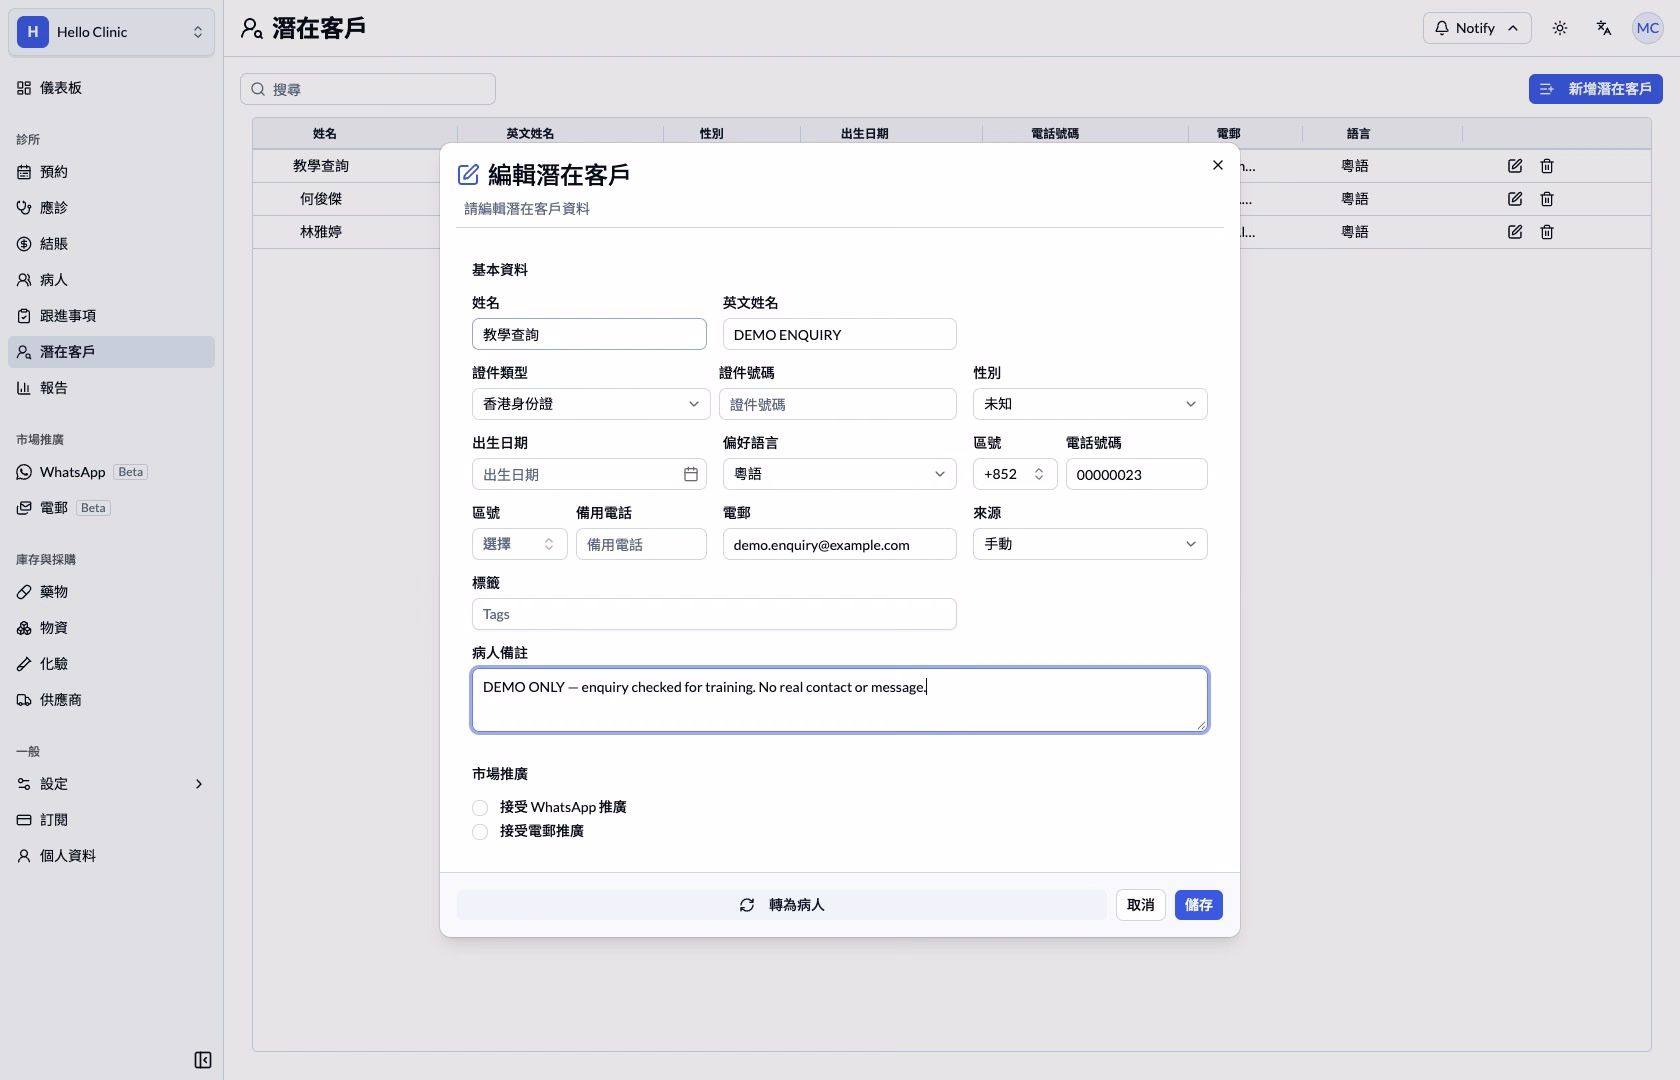Open the Notify bell menu
This screenshot has width=1680, height=1080.
click(1477, 28)
